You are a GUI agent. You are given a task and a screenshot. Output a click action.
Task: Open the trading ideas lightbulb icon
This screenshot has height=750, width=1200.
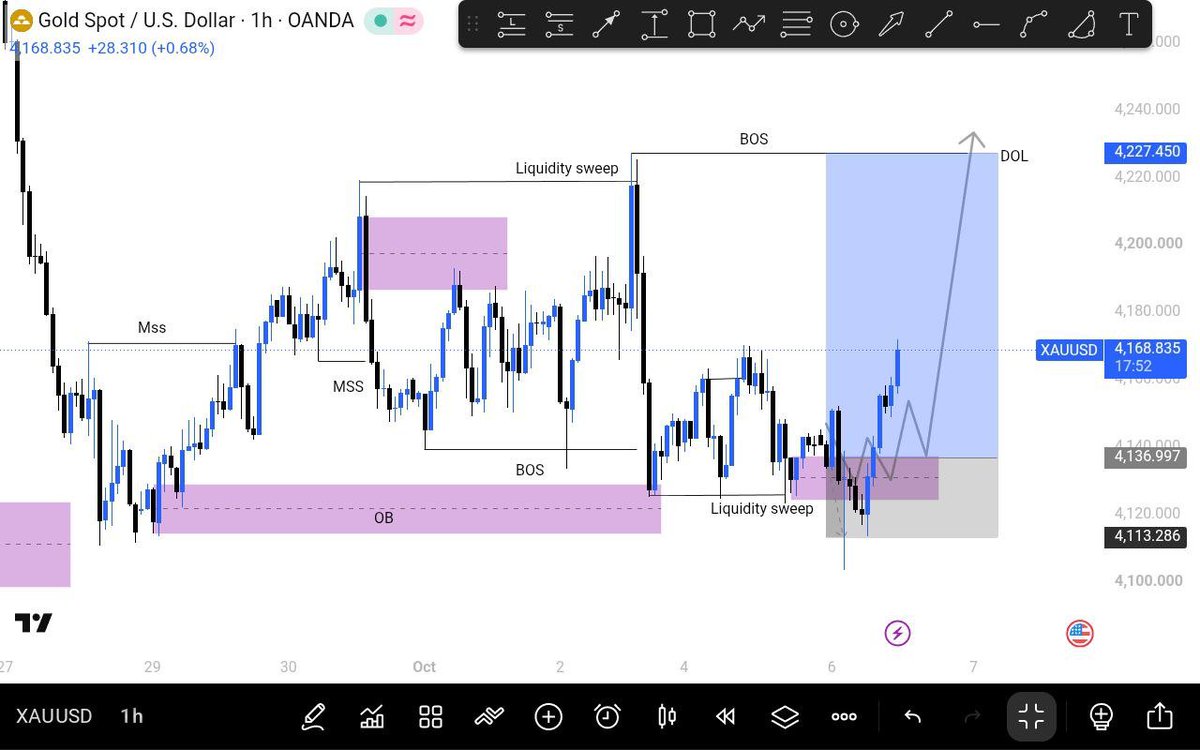pos(1101,716)
